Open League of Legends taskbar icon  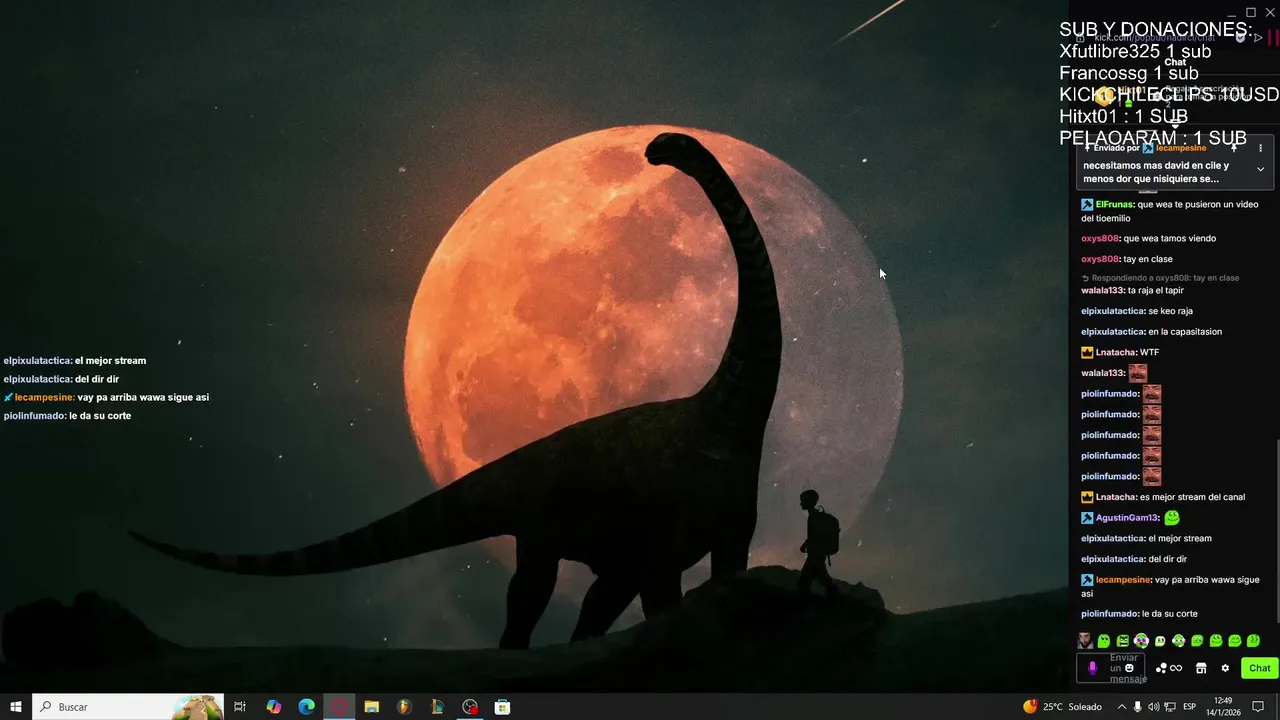tap(437, 707)
